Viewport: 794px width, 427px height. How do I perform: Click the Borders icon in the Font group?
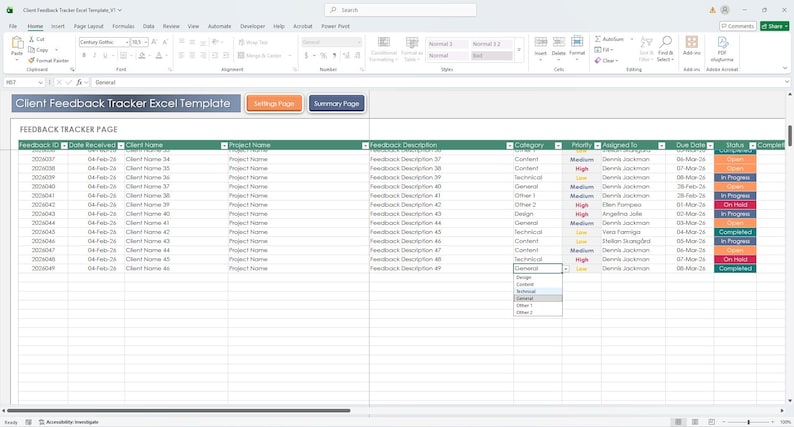tap(124, 55)
